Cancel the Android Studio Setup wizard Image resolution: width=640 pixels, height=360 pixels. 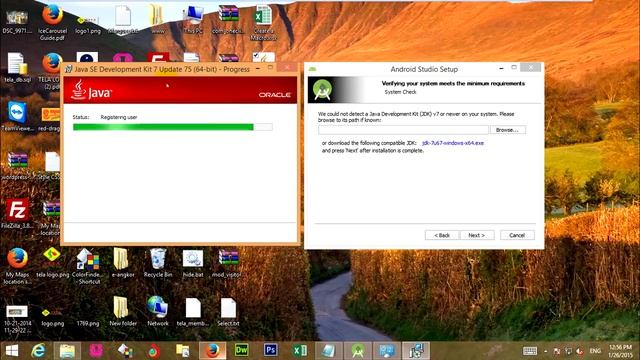click(x=517, y=235)
